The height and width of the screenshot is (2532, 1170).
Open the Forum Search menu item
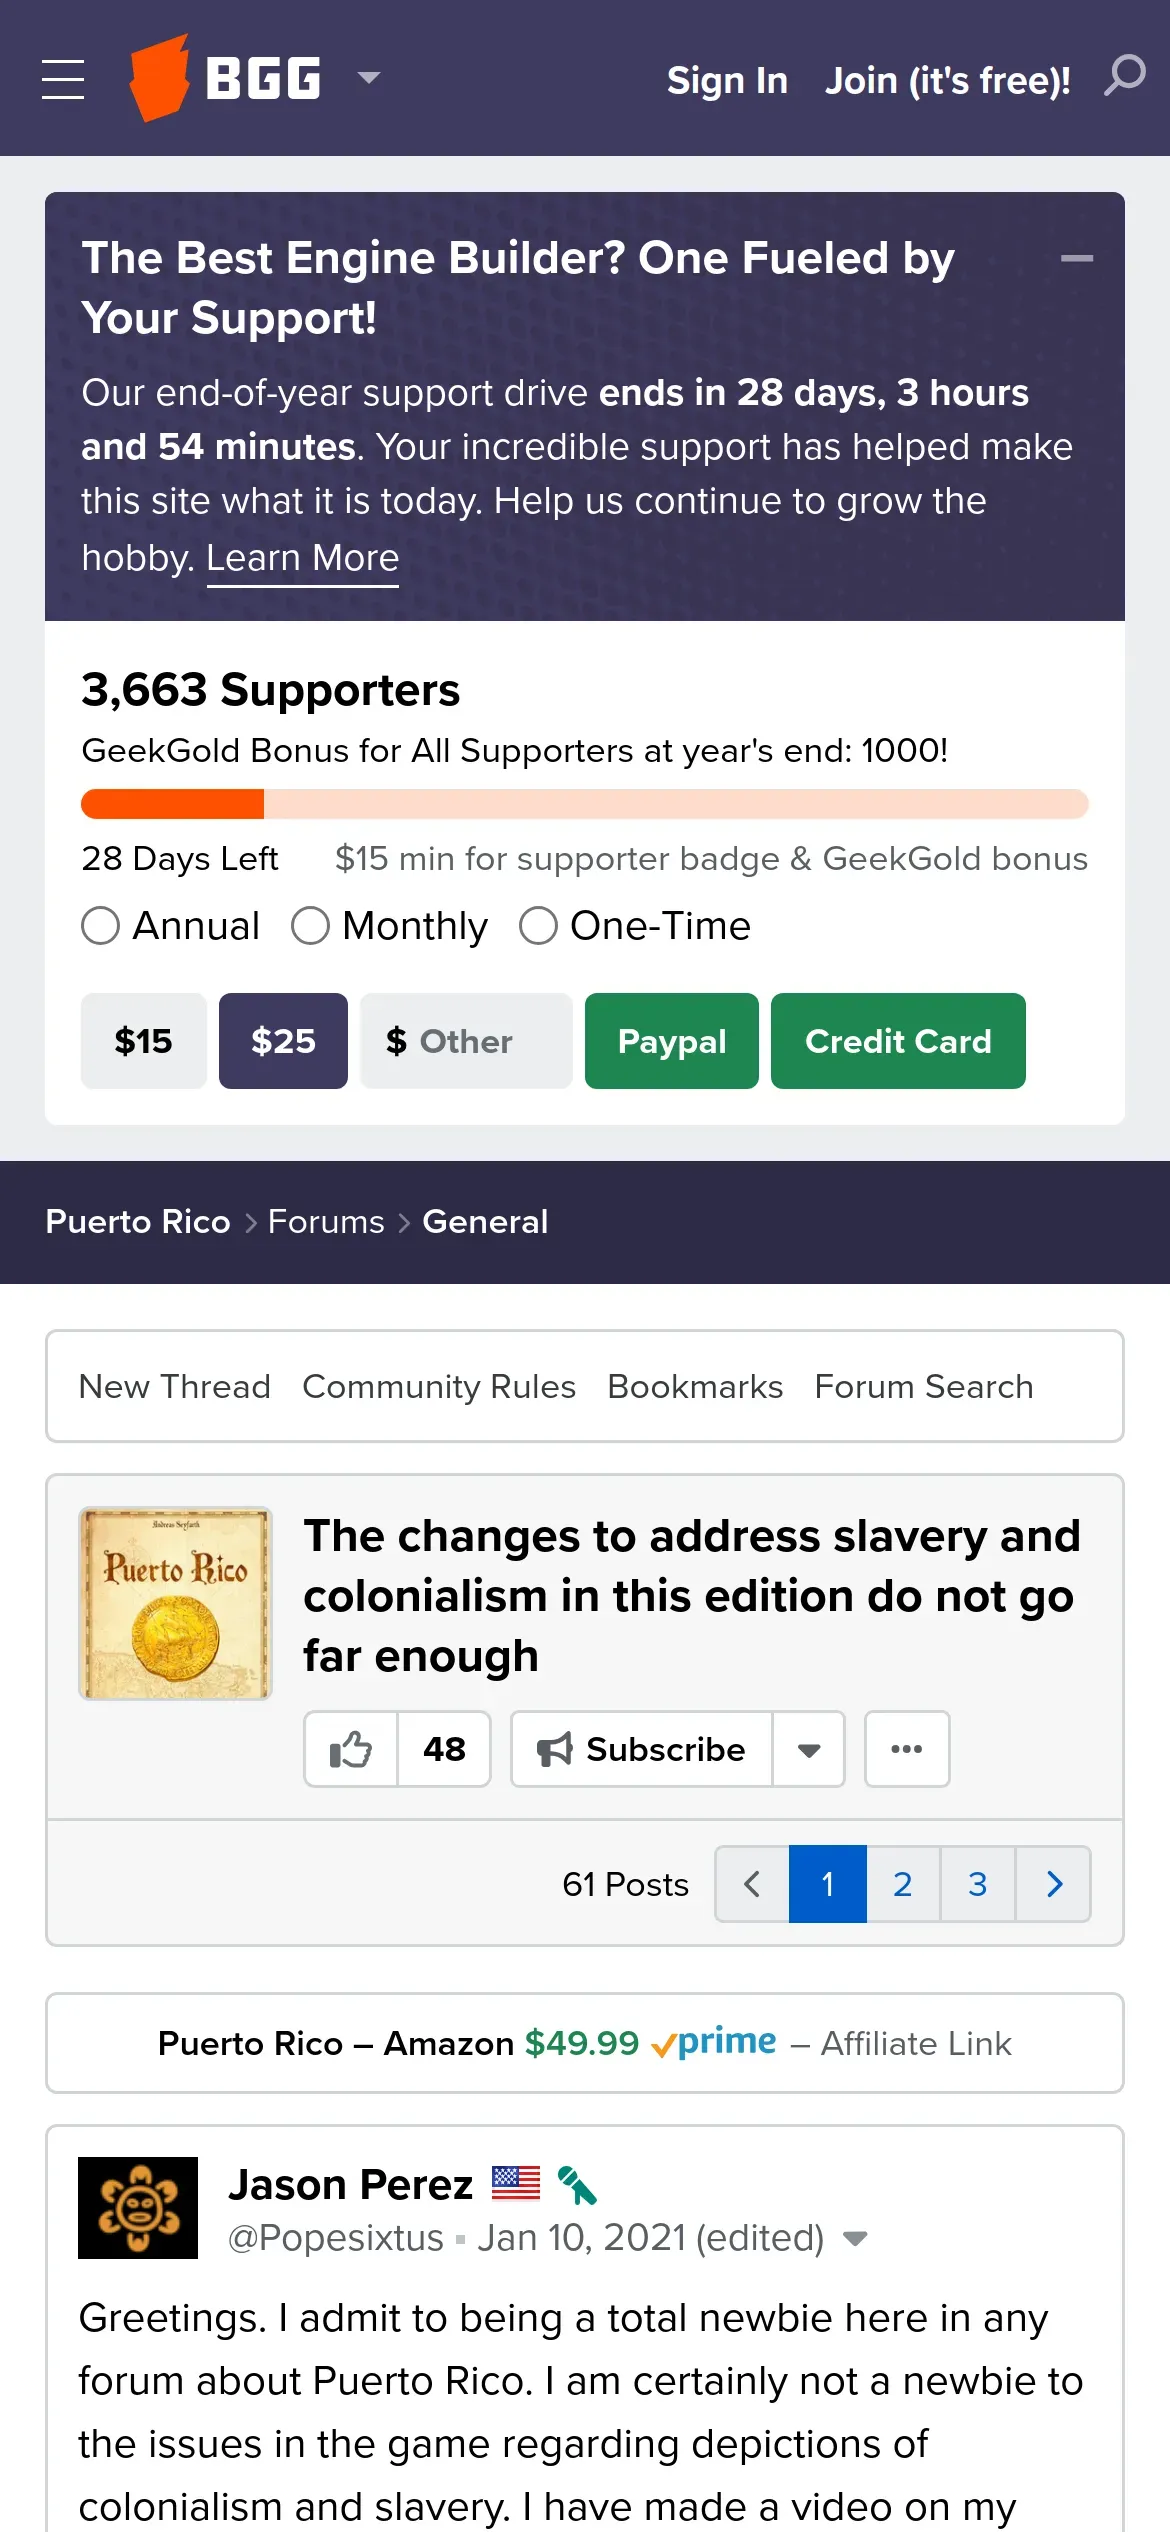pos(923,1387)
